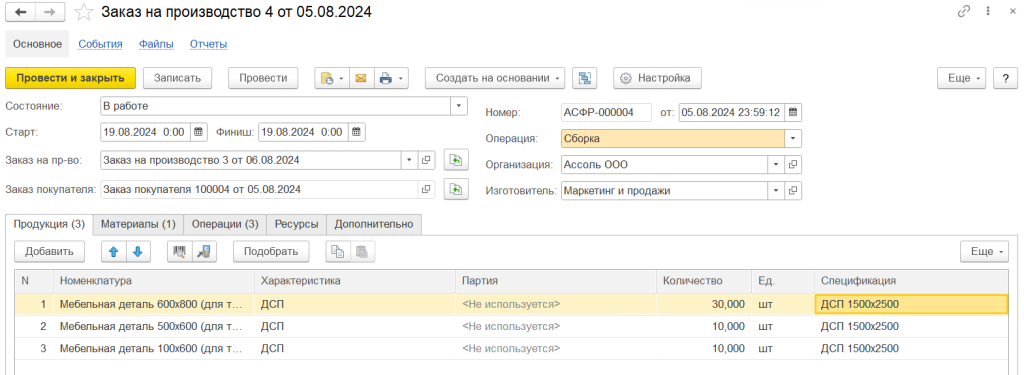Screen dimensions: 1024x375
Task: Open the related documents structure icon
Action: pos(584,78)
